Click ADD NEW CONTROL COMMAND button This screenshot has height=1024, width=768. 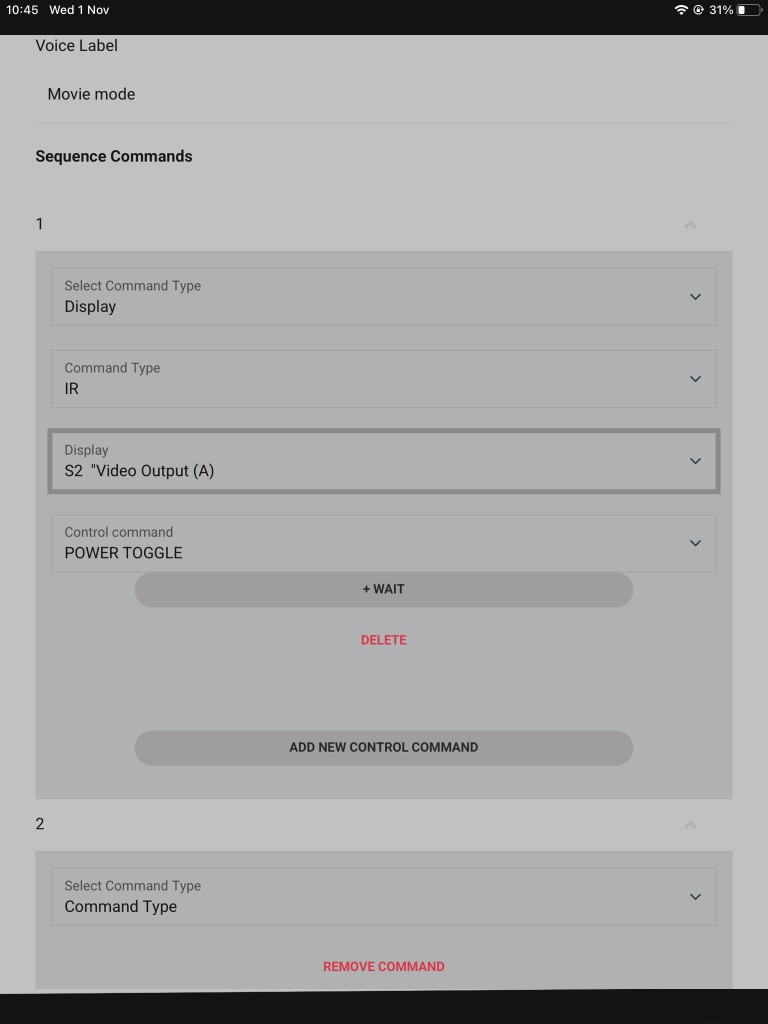pyautogui.click(x=384, y=747)
